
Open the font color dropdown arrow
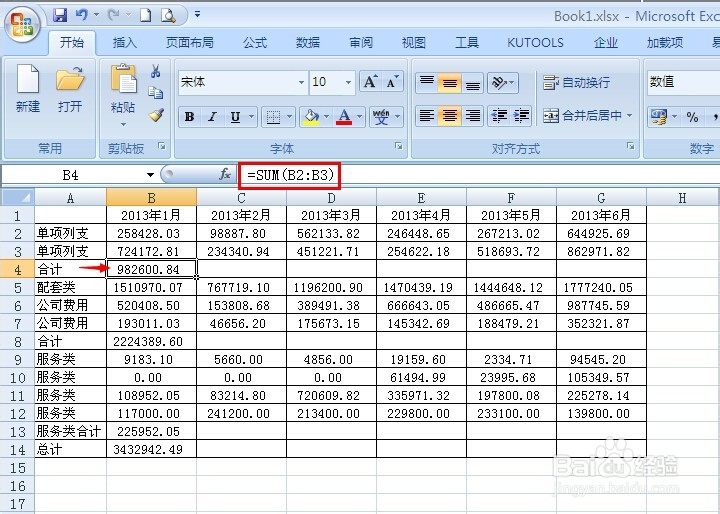(x=360, y=117)
